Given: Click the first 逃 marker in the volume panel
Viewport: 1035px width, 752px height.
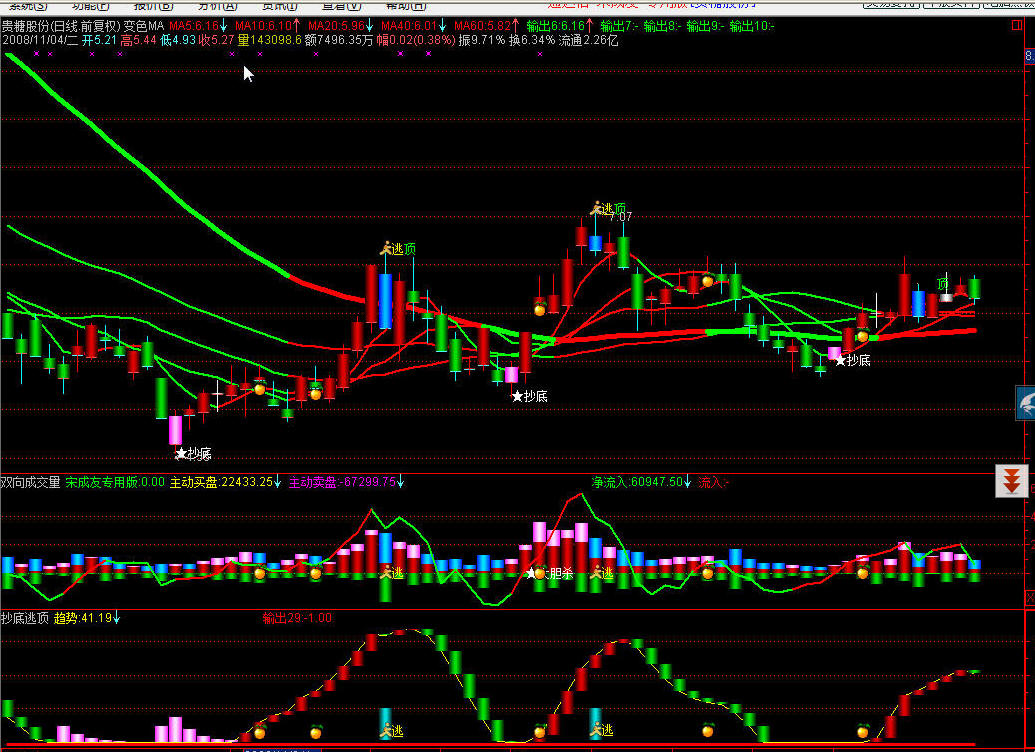Looking at the screenshot, I should pos(391,572).
